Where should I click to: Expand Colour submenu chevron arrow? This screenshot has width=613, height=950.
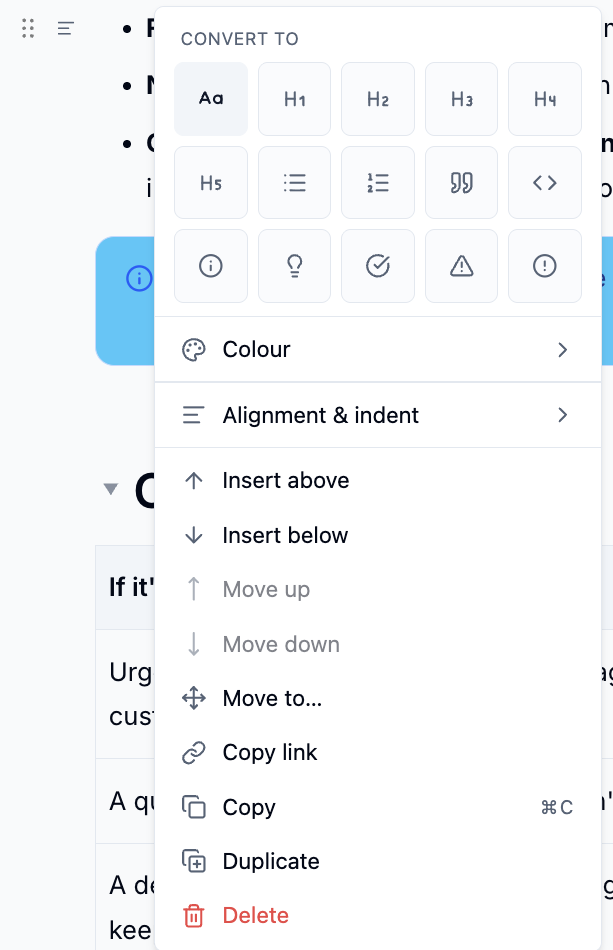(563, 350)
